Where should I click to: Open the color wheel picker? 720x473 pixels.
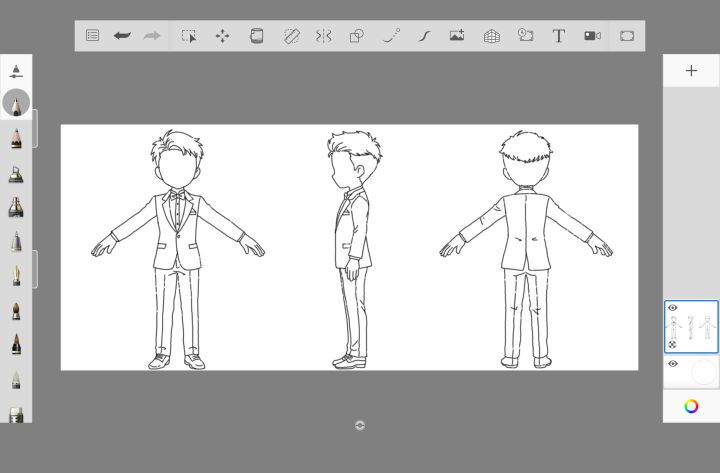tap(691, 406)
